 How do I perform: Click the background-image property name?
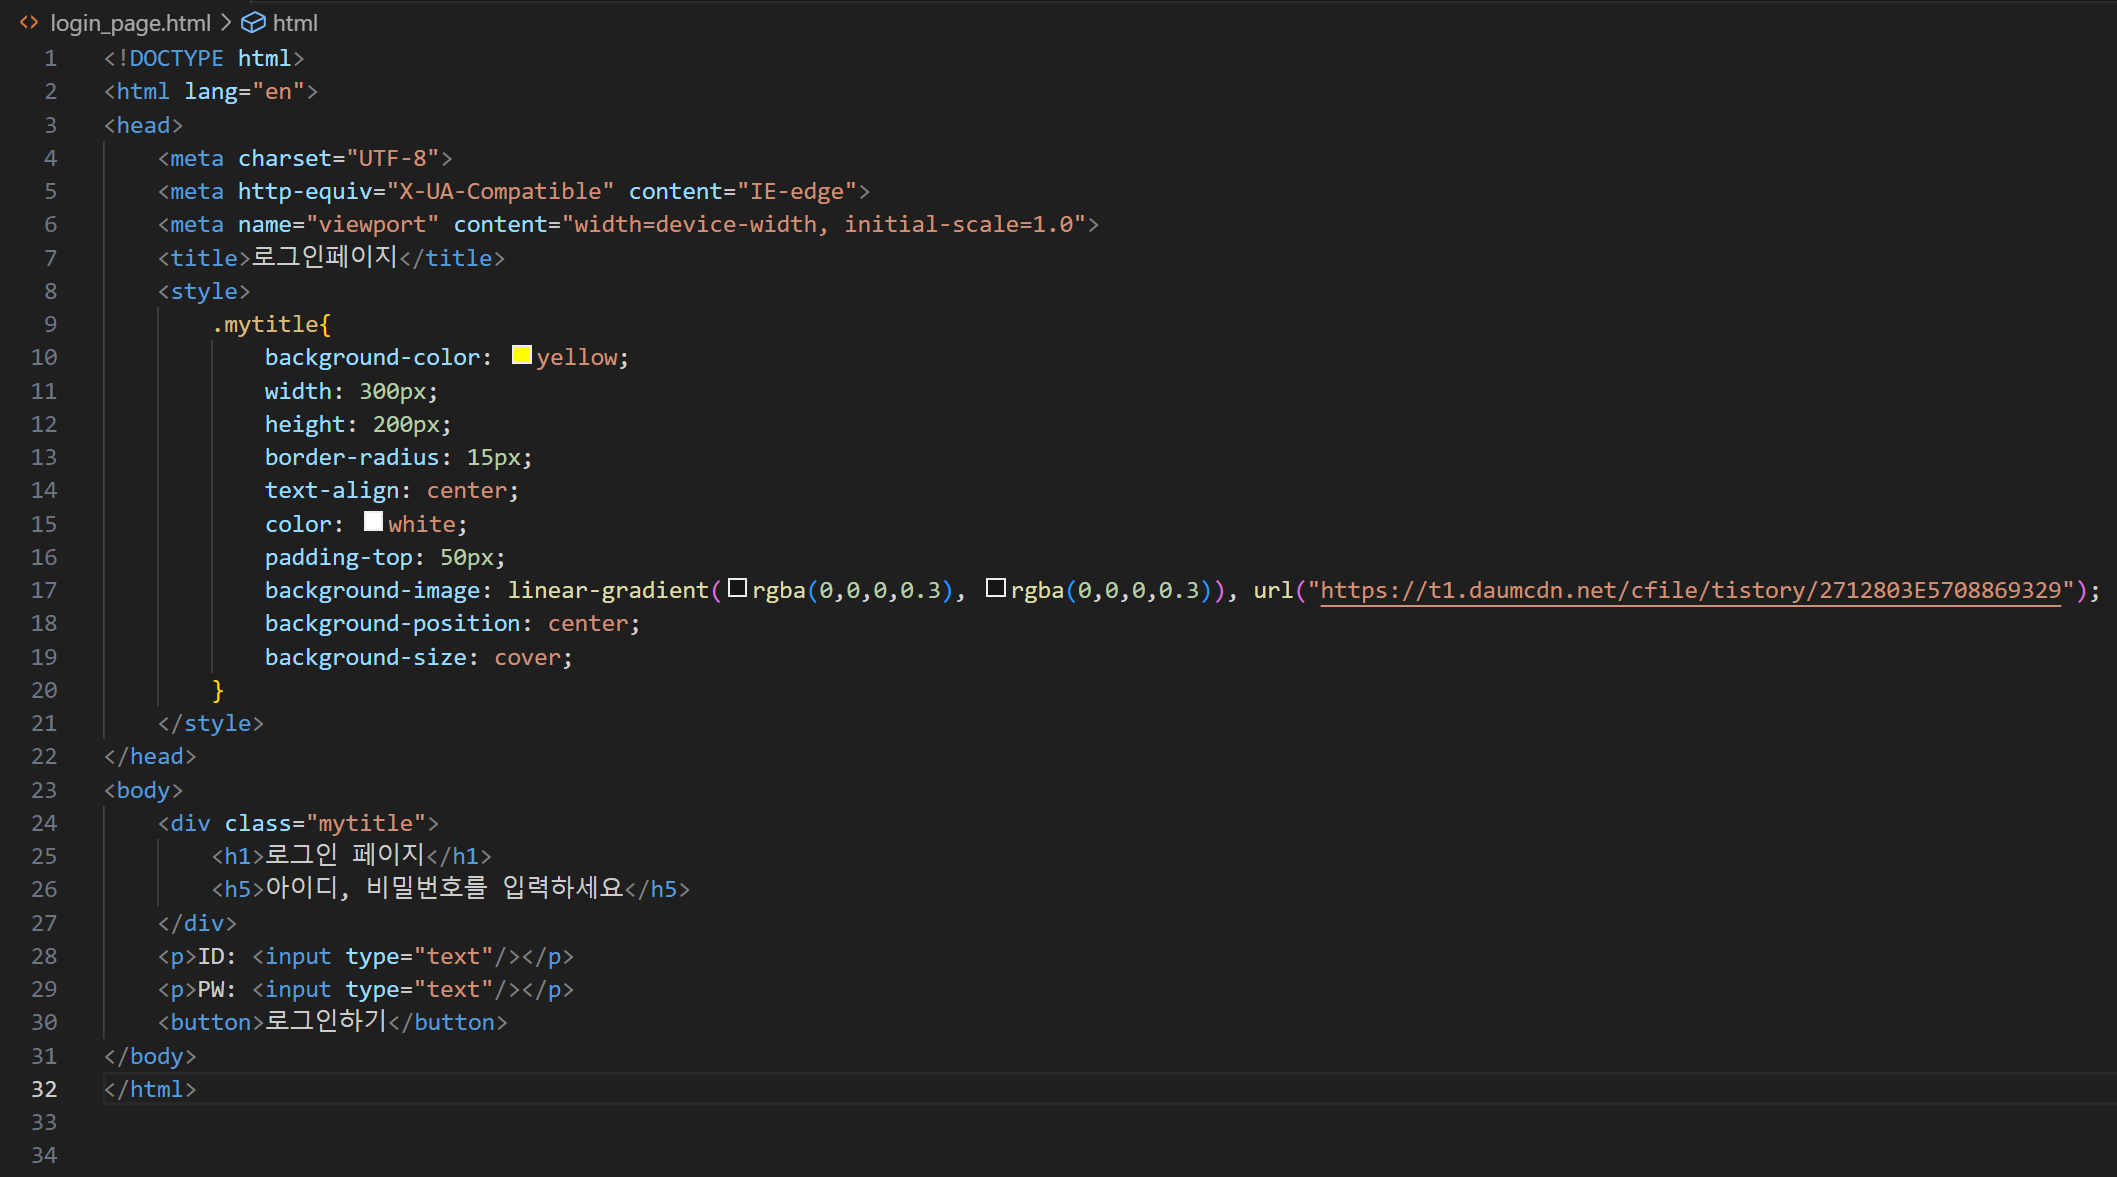(x=372, y=590)
